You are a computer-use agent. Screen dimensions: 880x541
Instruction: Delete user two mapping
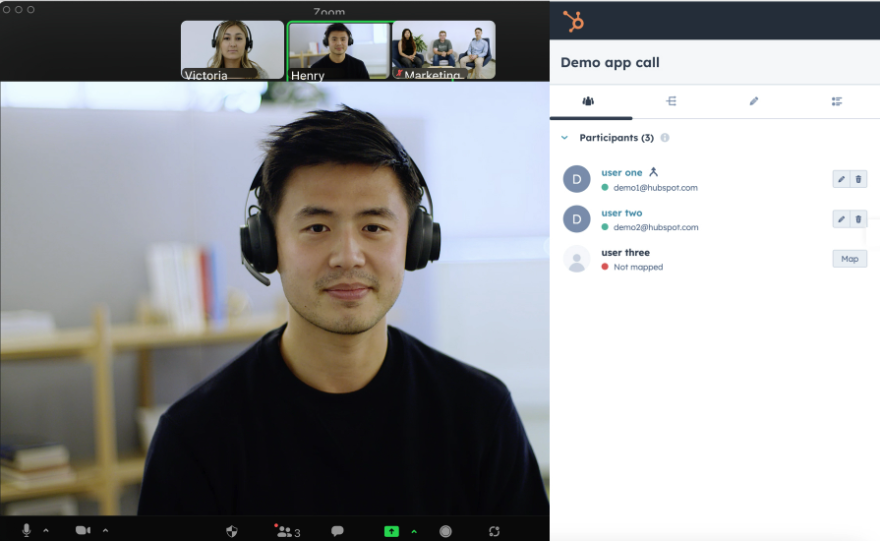point(858,219)
